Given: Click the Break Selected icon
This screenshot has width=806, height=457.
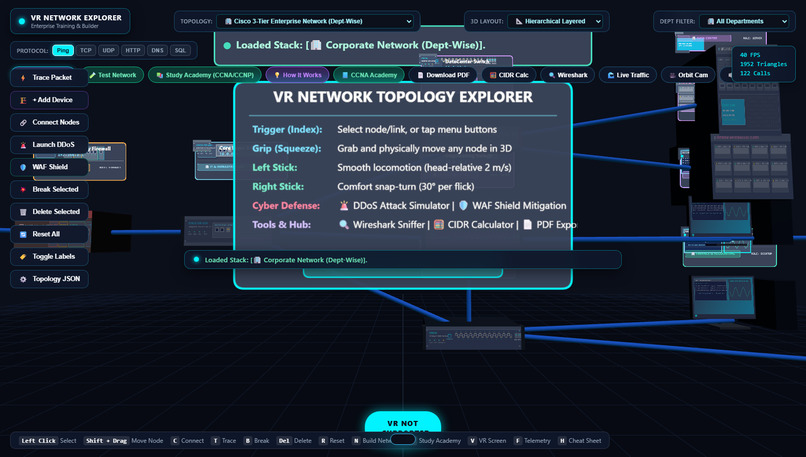Looking at the screenshot, I should click(23, 190).
